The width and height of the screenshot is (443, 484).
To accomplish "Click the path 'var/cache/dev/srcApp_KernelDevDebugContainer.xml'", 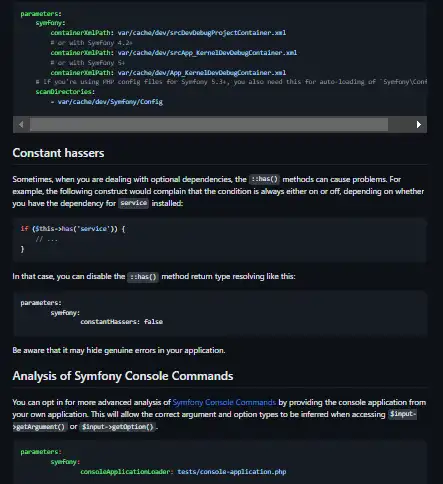I will [207, 53].
